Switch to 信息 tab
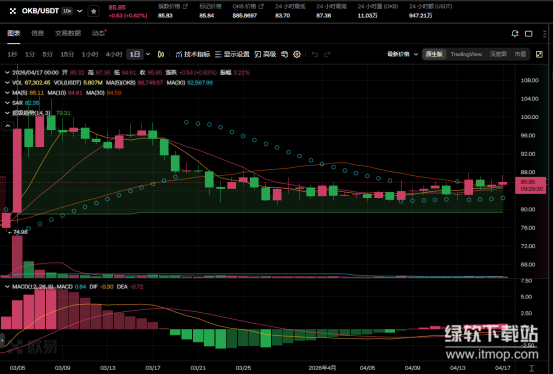This screenshot has width=553, height=374. pos(37,33)
